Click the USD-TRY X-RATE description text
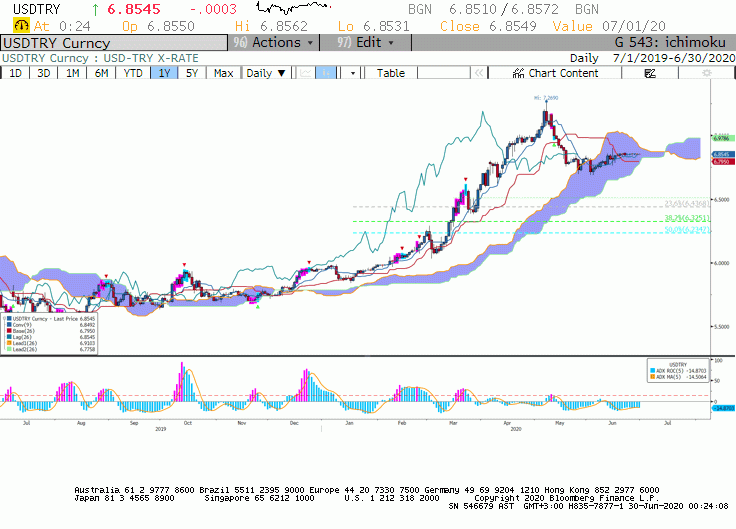The image size is (736, 529). click(151, 58)
